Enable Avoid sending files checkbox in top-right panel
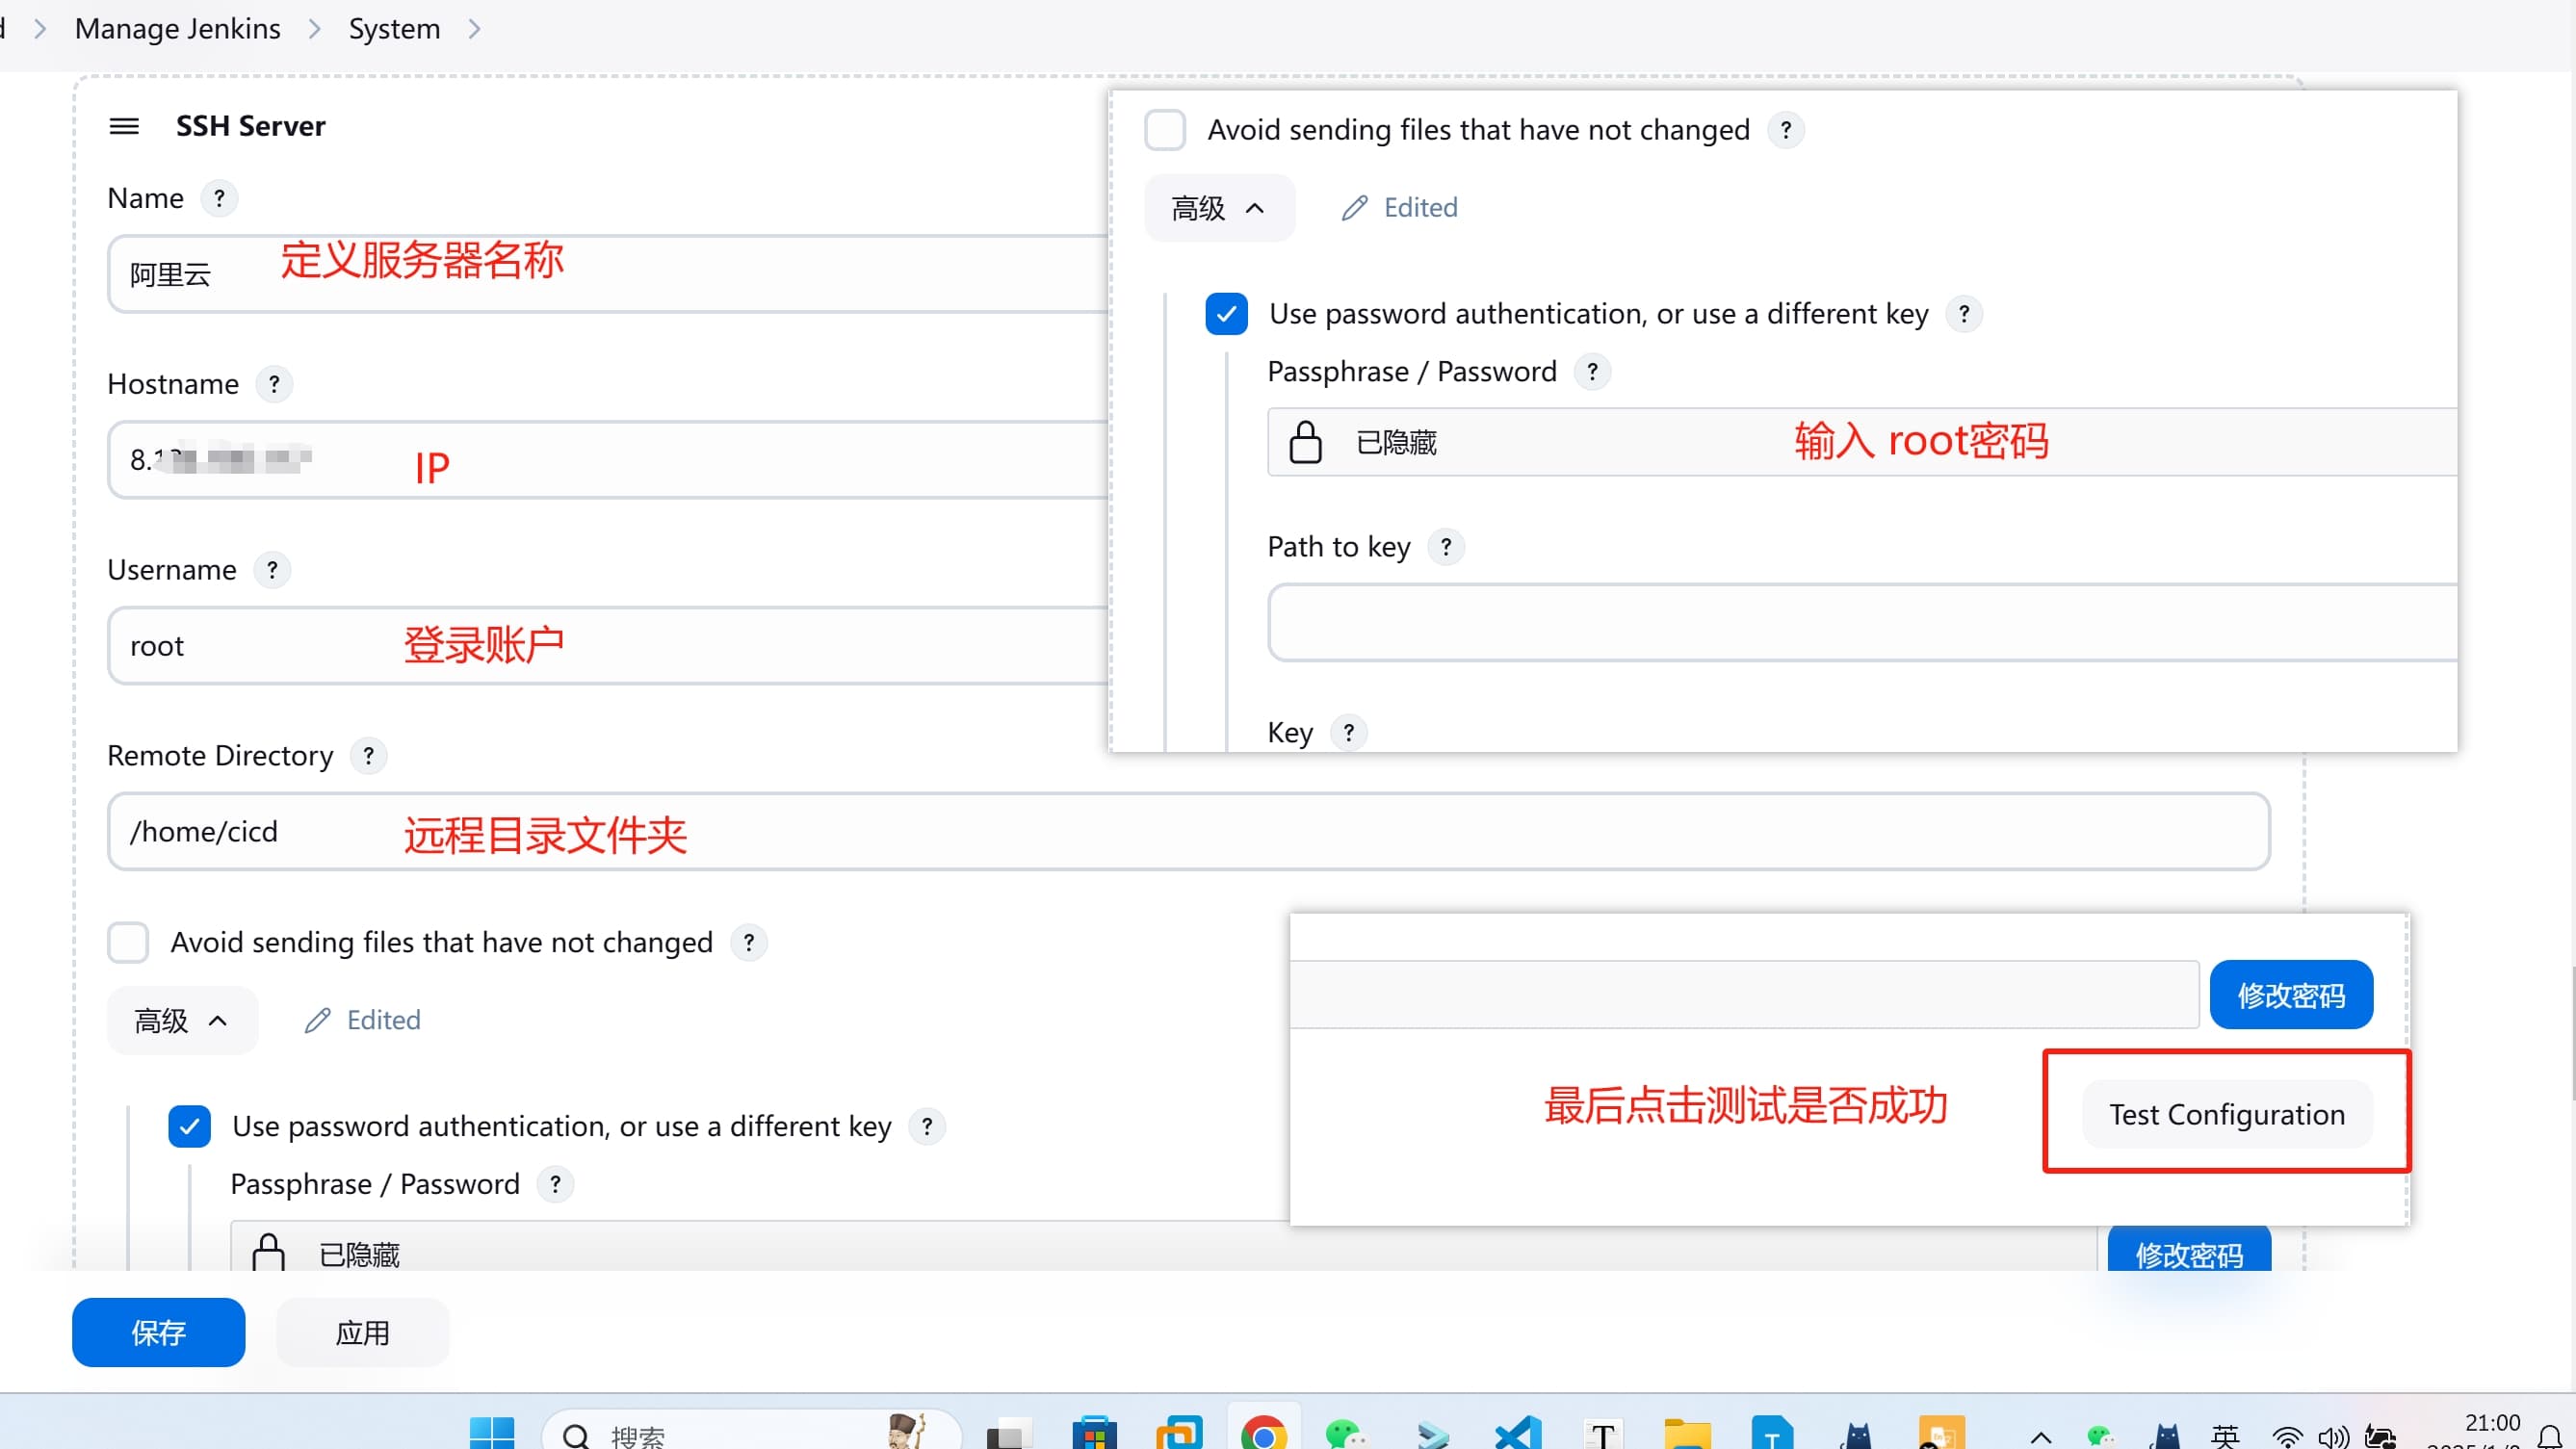This screenshot has width=2576, height=1449. click(x=1165, y=130)
